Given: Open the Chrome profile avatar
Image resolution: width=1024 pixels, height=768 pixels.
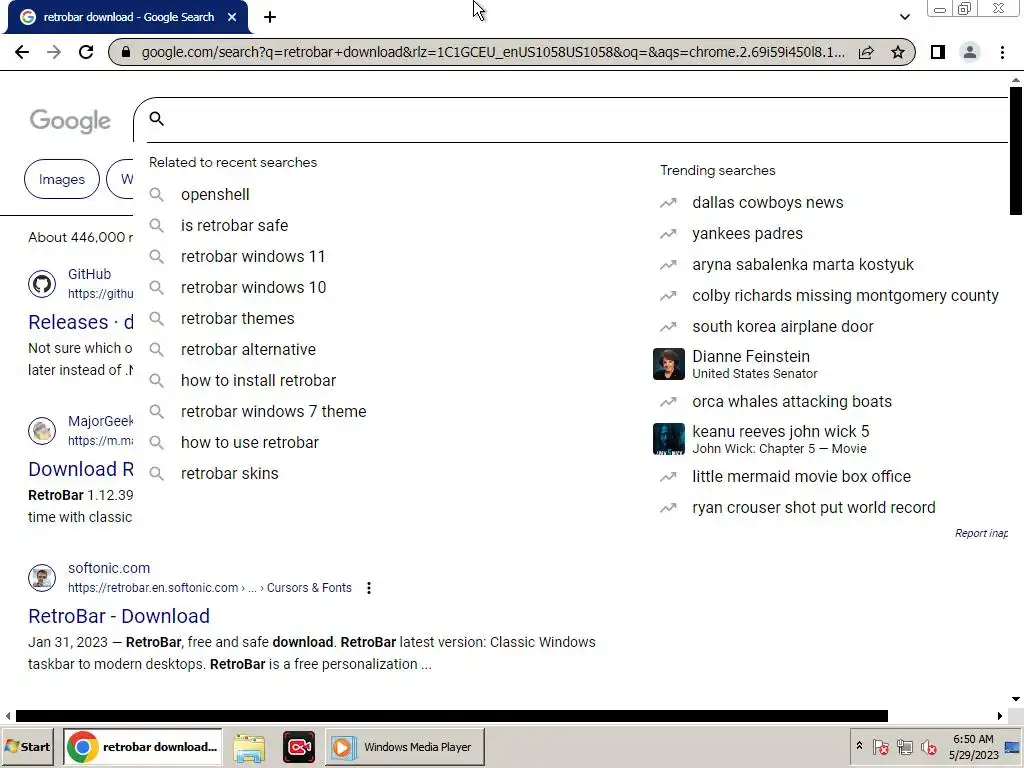Looking at the screenshot, I should [x=970, y=52].
